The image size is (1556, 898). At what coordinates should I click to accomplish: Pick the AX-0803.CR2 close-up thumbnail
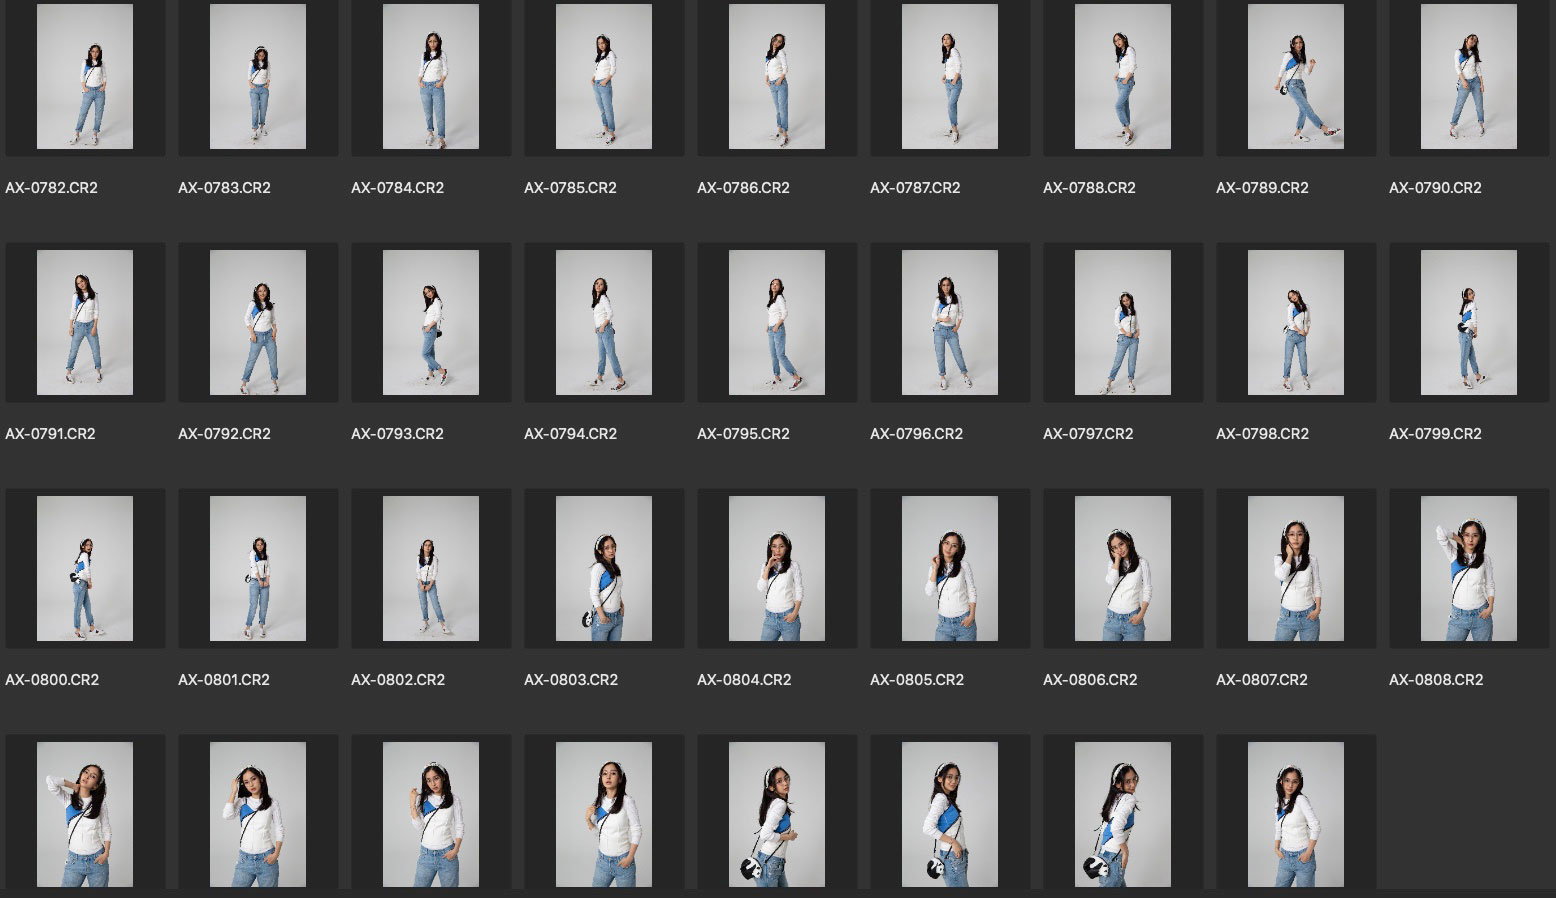[604, 569]
